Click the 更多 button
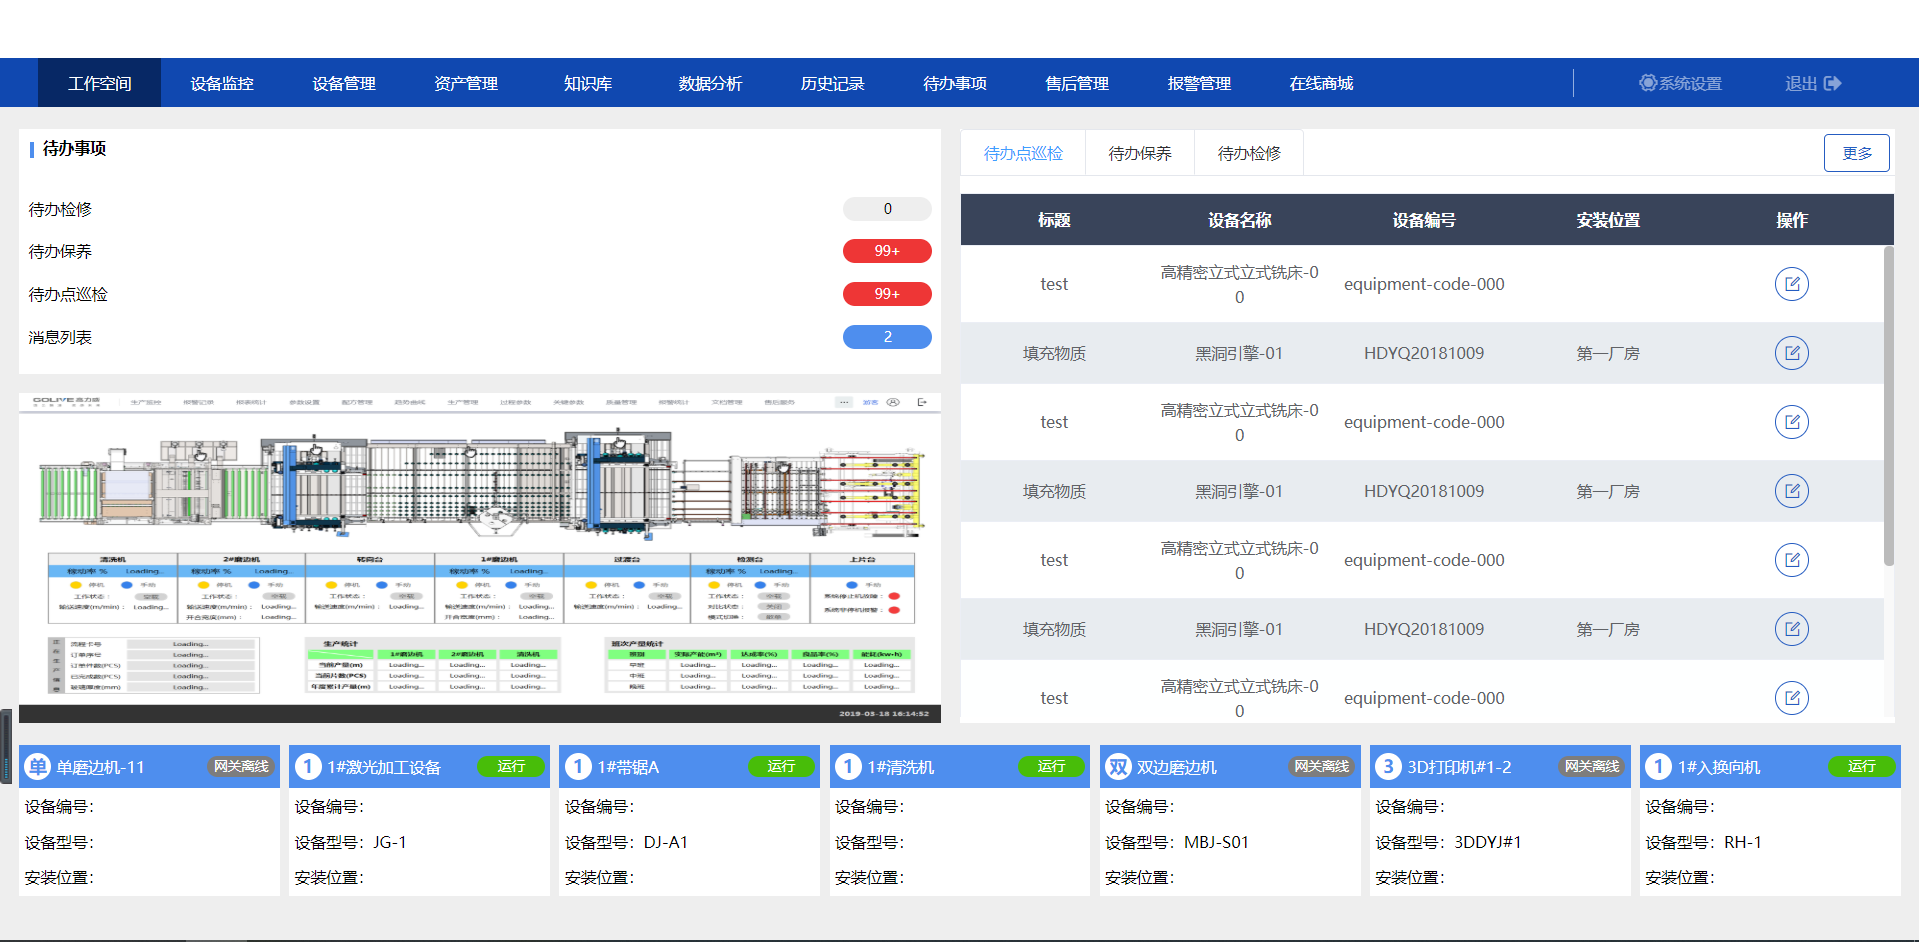This screenshot has height=942, width=1919. (x=1857, y=153)
